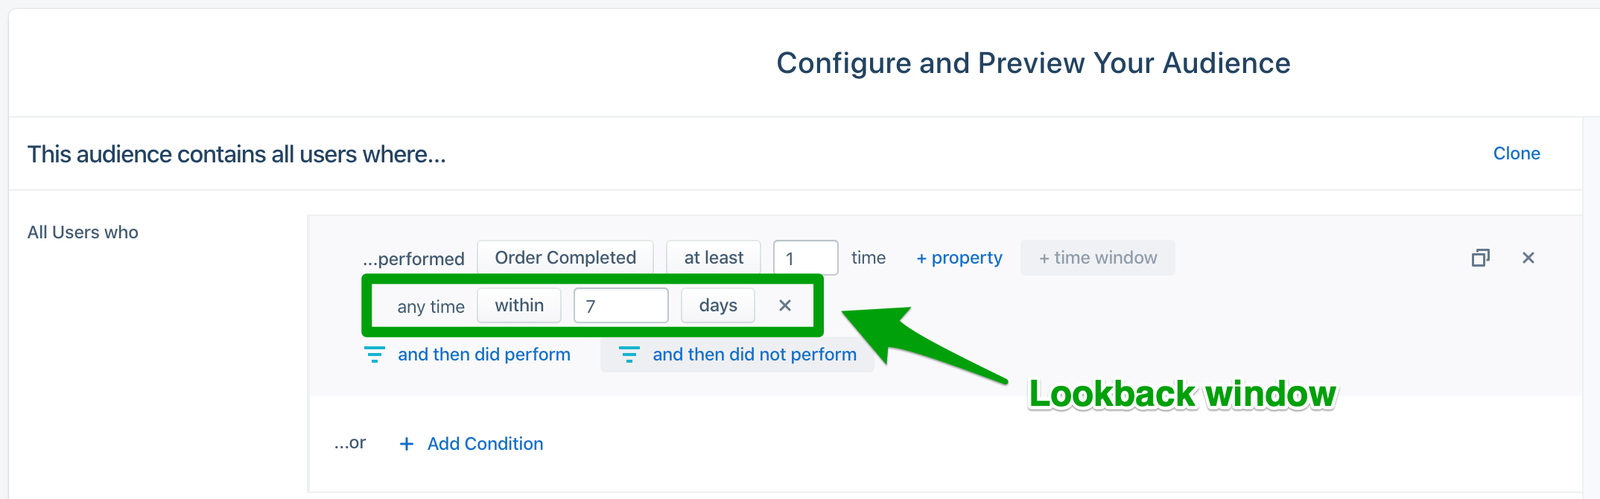Delete the 7 days time window

click(x=785, y=306)
